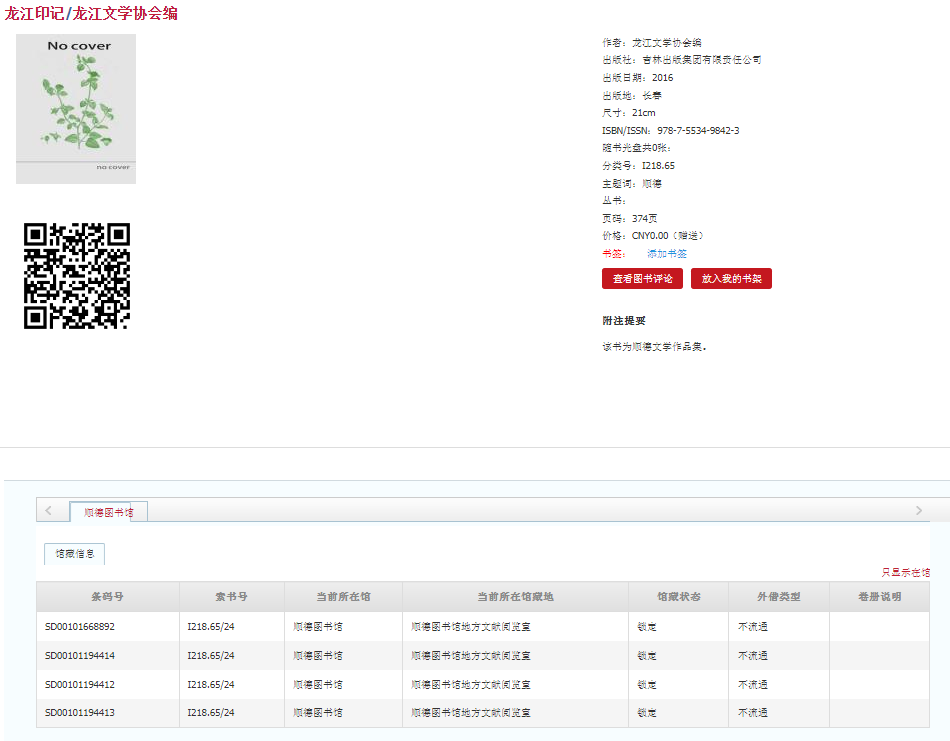Click the 条码号 column header
This screenshot has height=741, width=950.
(x=108, y=597)
